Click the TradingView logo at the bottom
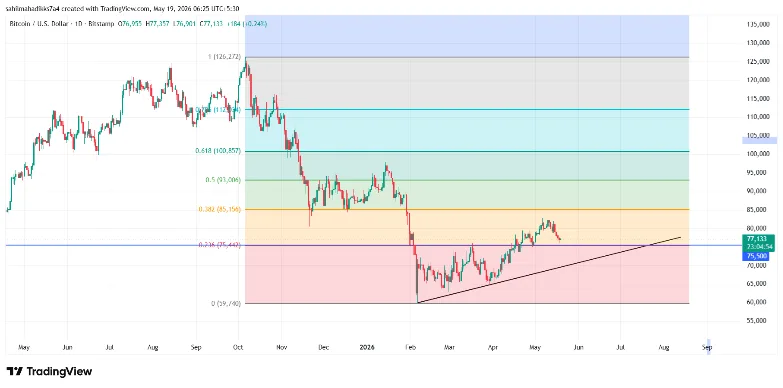The height and width of the screenshot is (388, 783). click(49, 372)
